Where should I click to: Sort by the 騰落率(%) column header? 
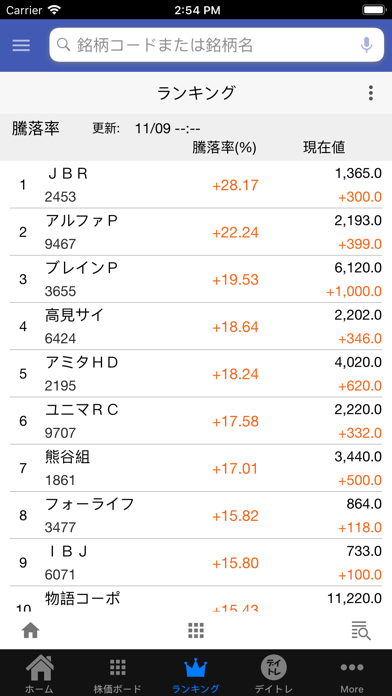click(x=224, y=148)
